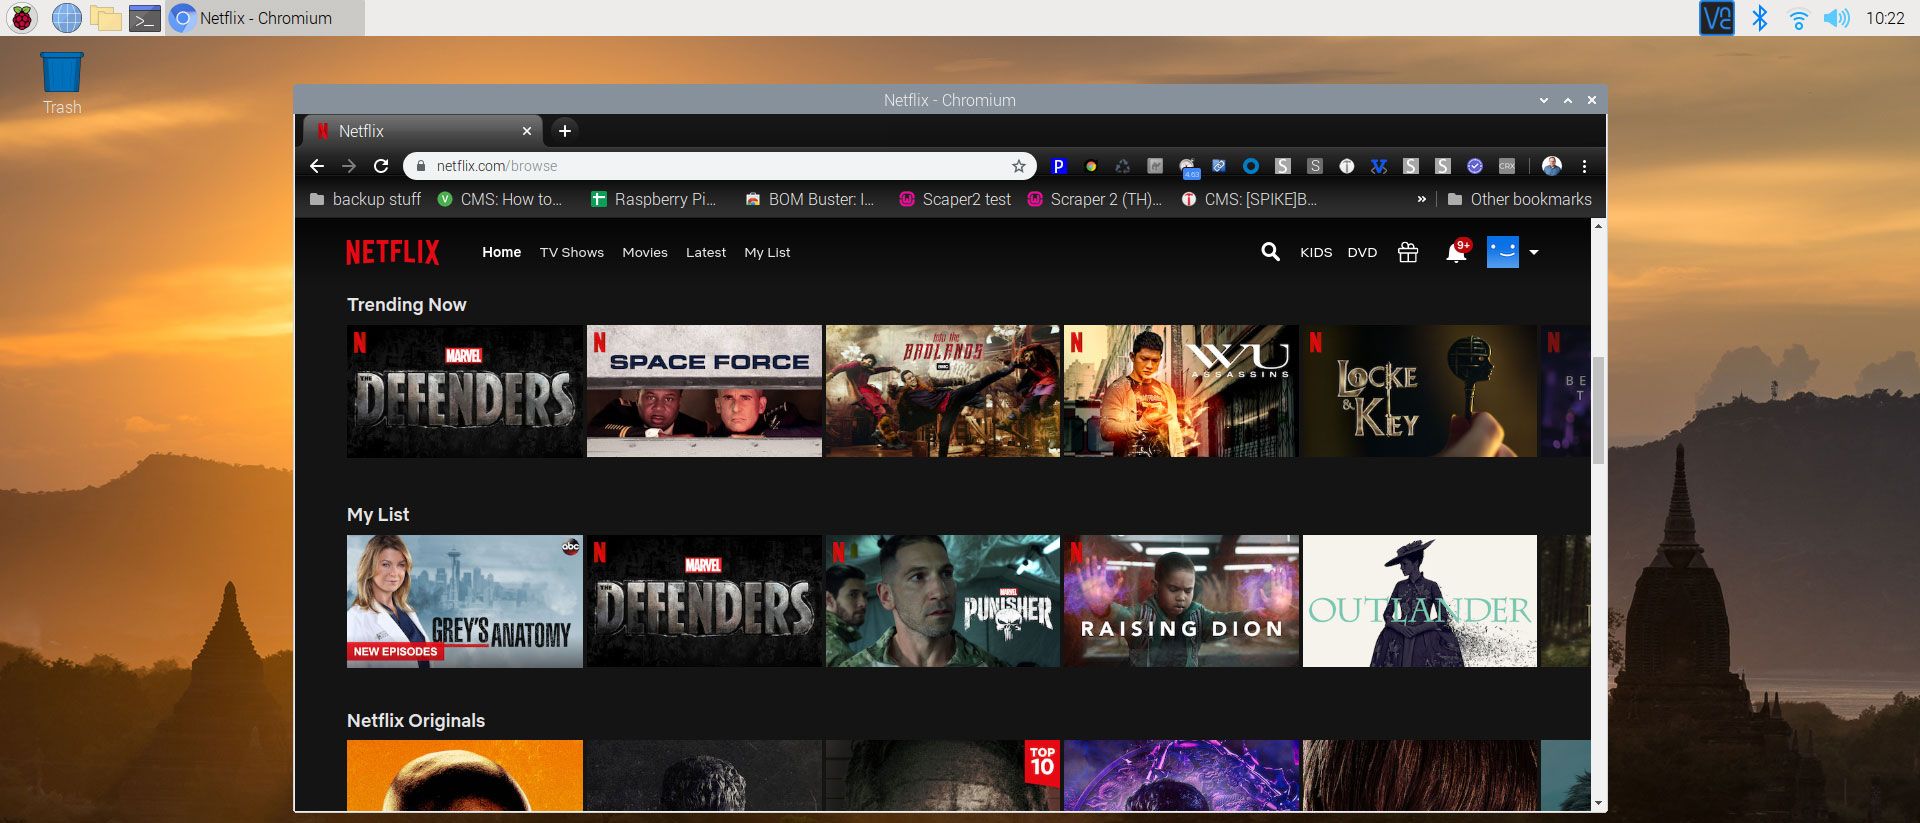
Task: Go to TV Shows section
Action: (572, 252)
